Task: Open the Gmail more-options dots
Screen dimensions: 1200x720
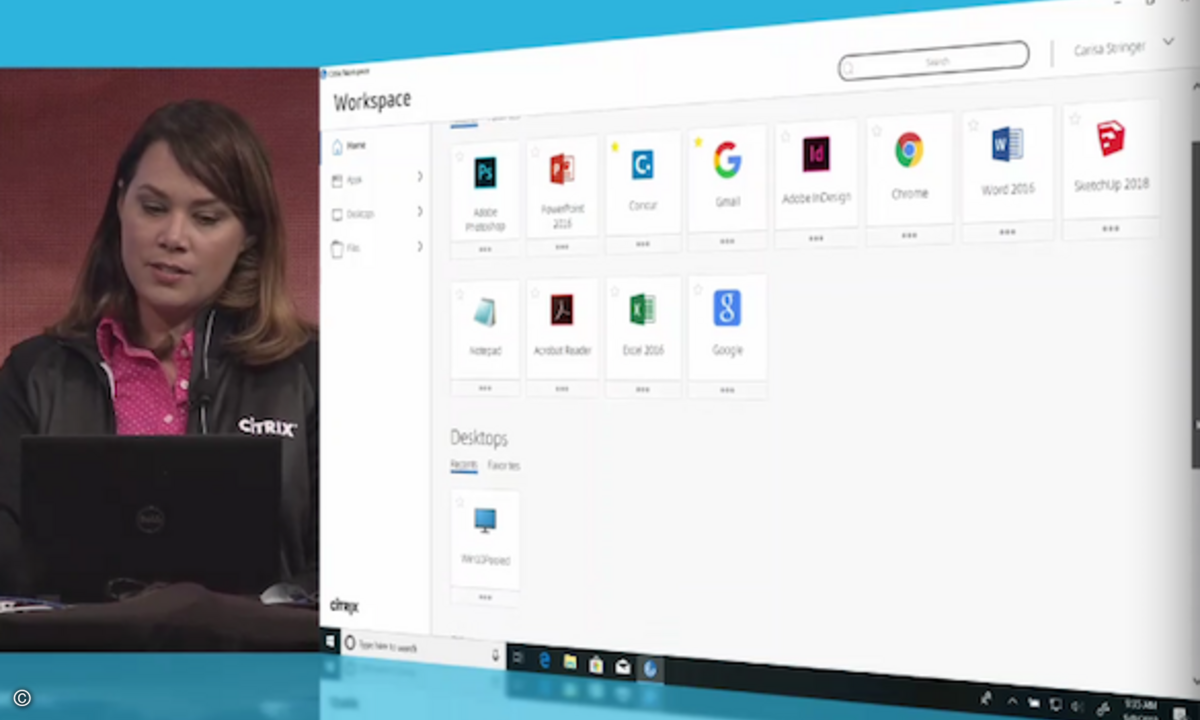Action: [727, 241]
